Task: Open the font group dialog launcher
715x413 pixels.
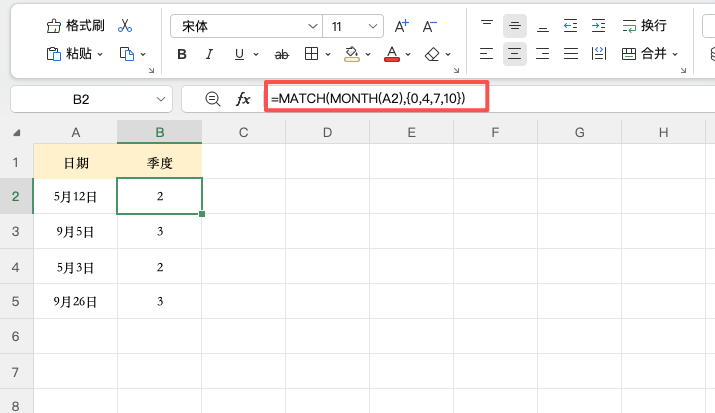Action: point(456,70)
